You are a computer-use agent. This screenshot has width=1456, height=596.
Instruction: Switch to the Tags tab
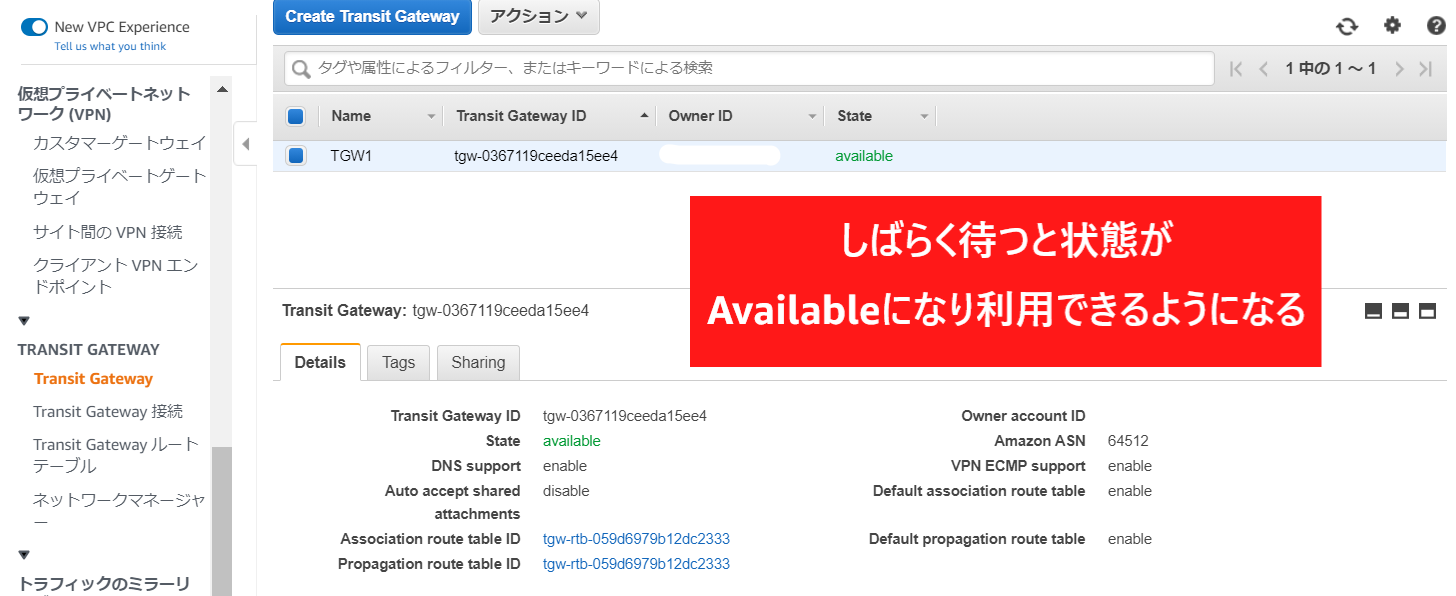[398, 362]
